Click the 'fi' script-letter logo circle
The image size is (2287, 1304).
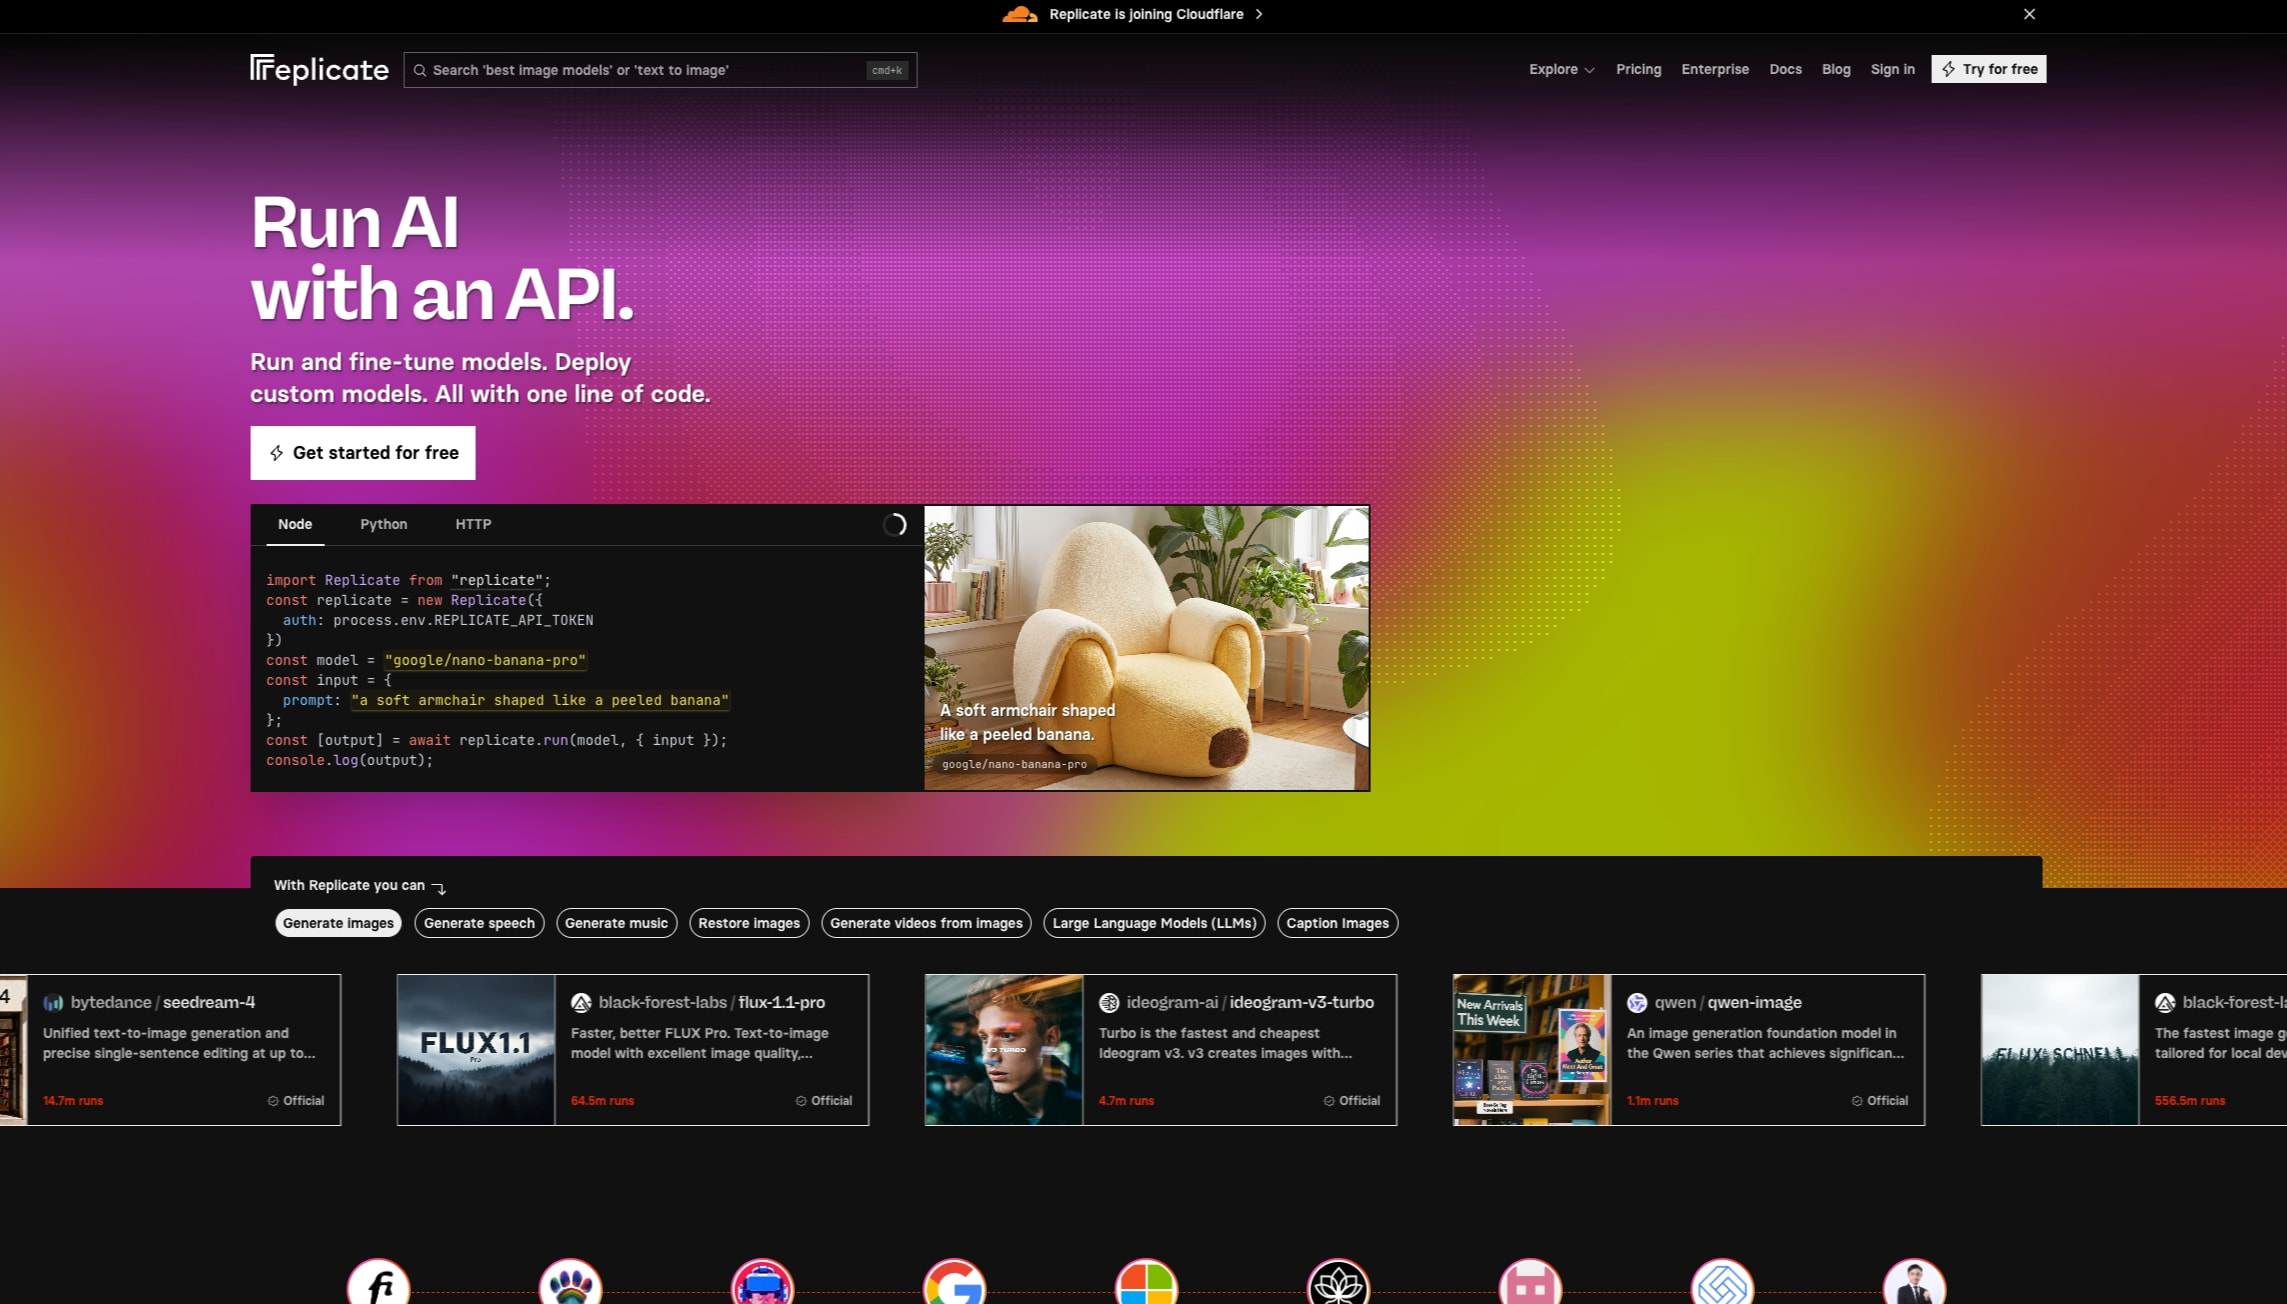click(378, 1283)
